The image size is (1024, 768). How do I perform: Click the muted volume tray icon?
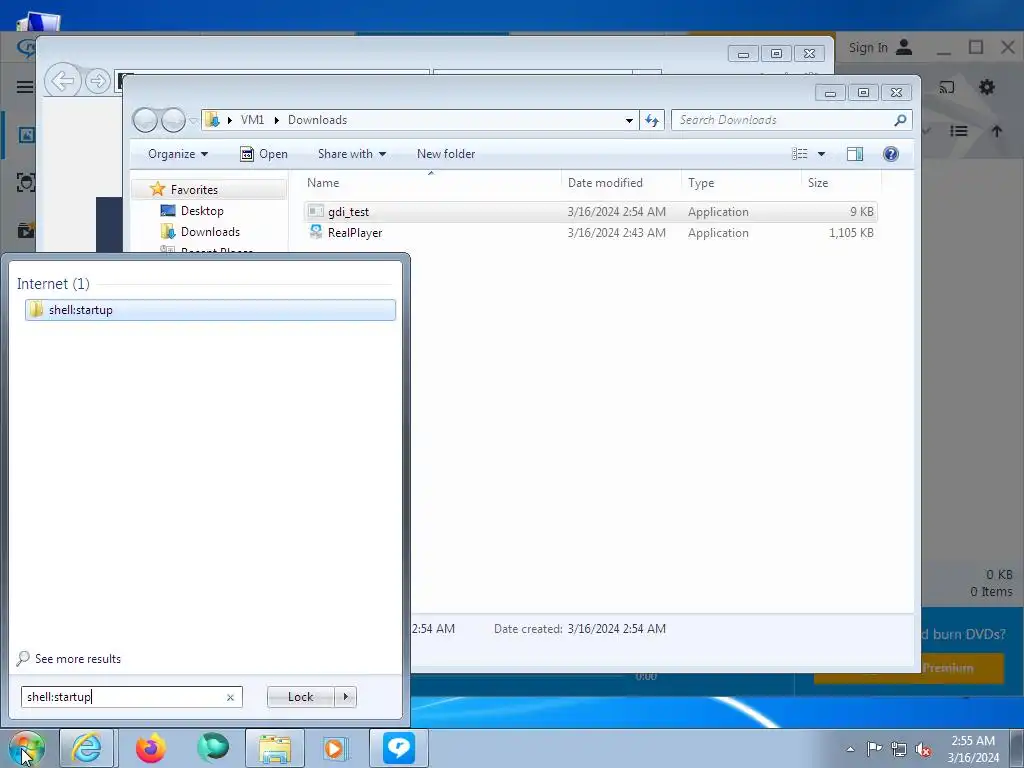pos(923,749)
